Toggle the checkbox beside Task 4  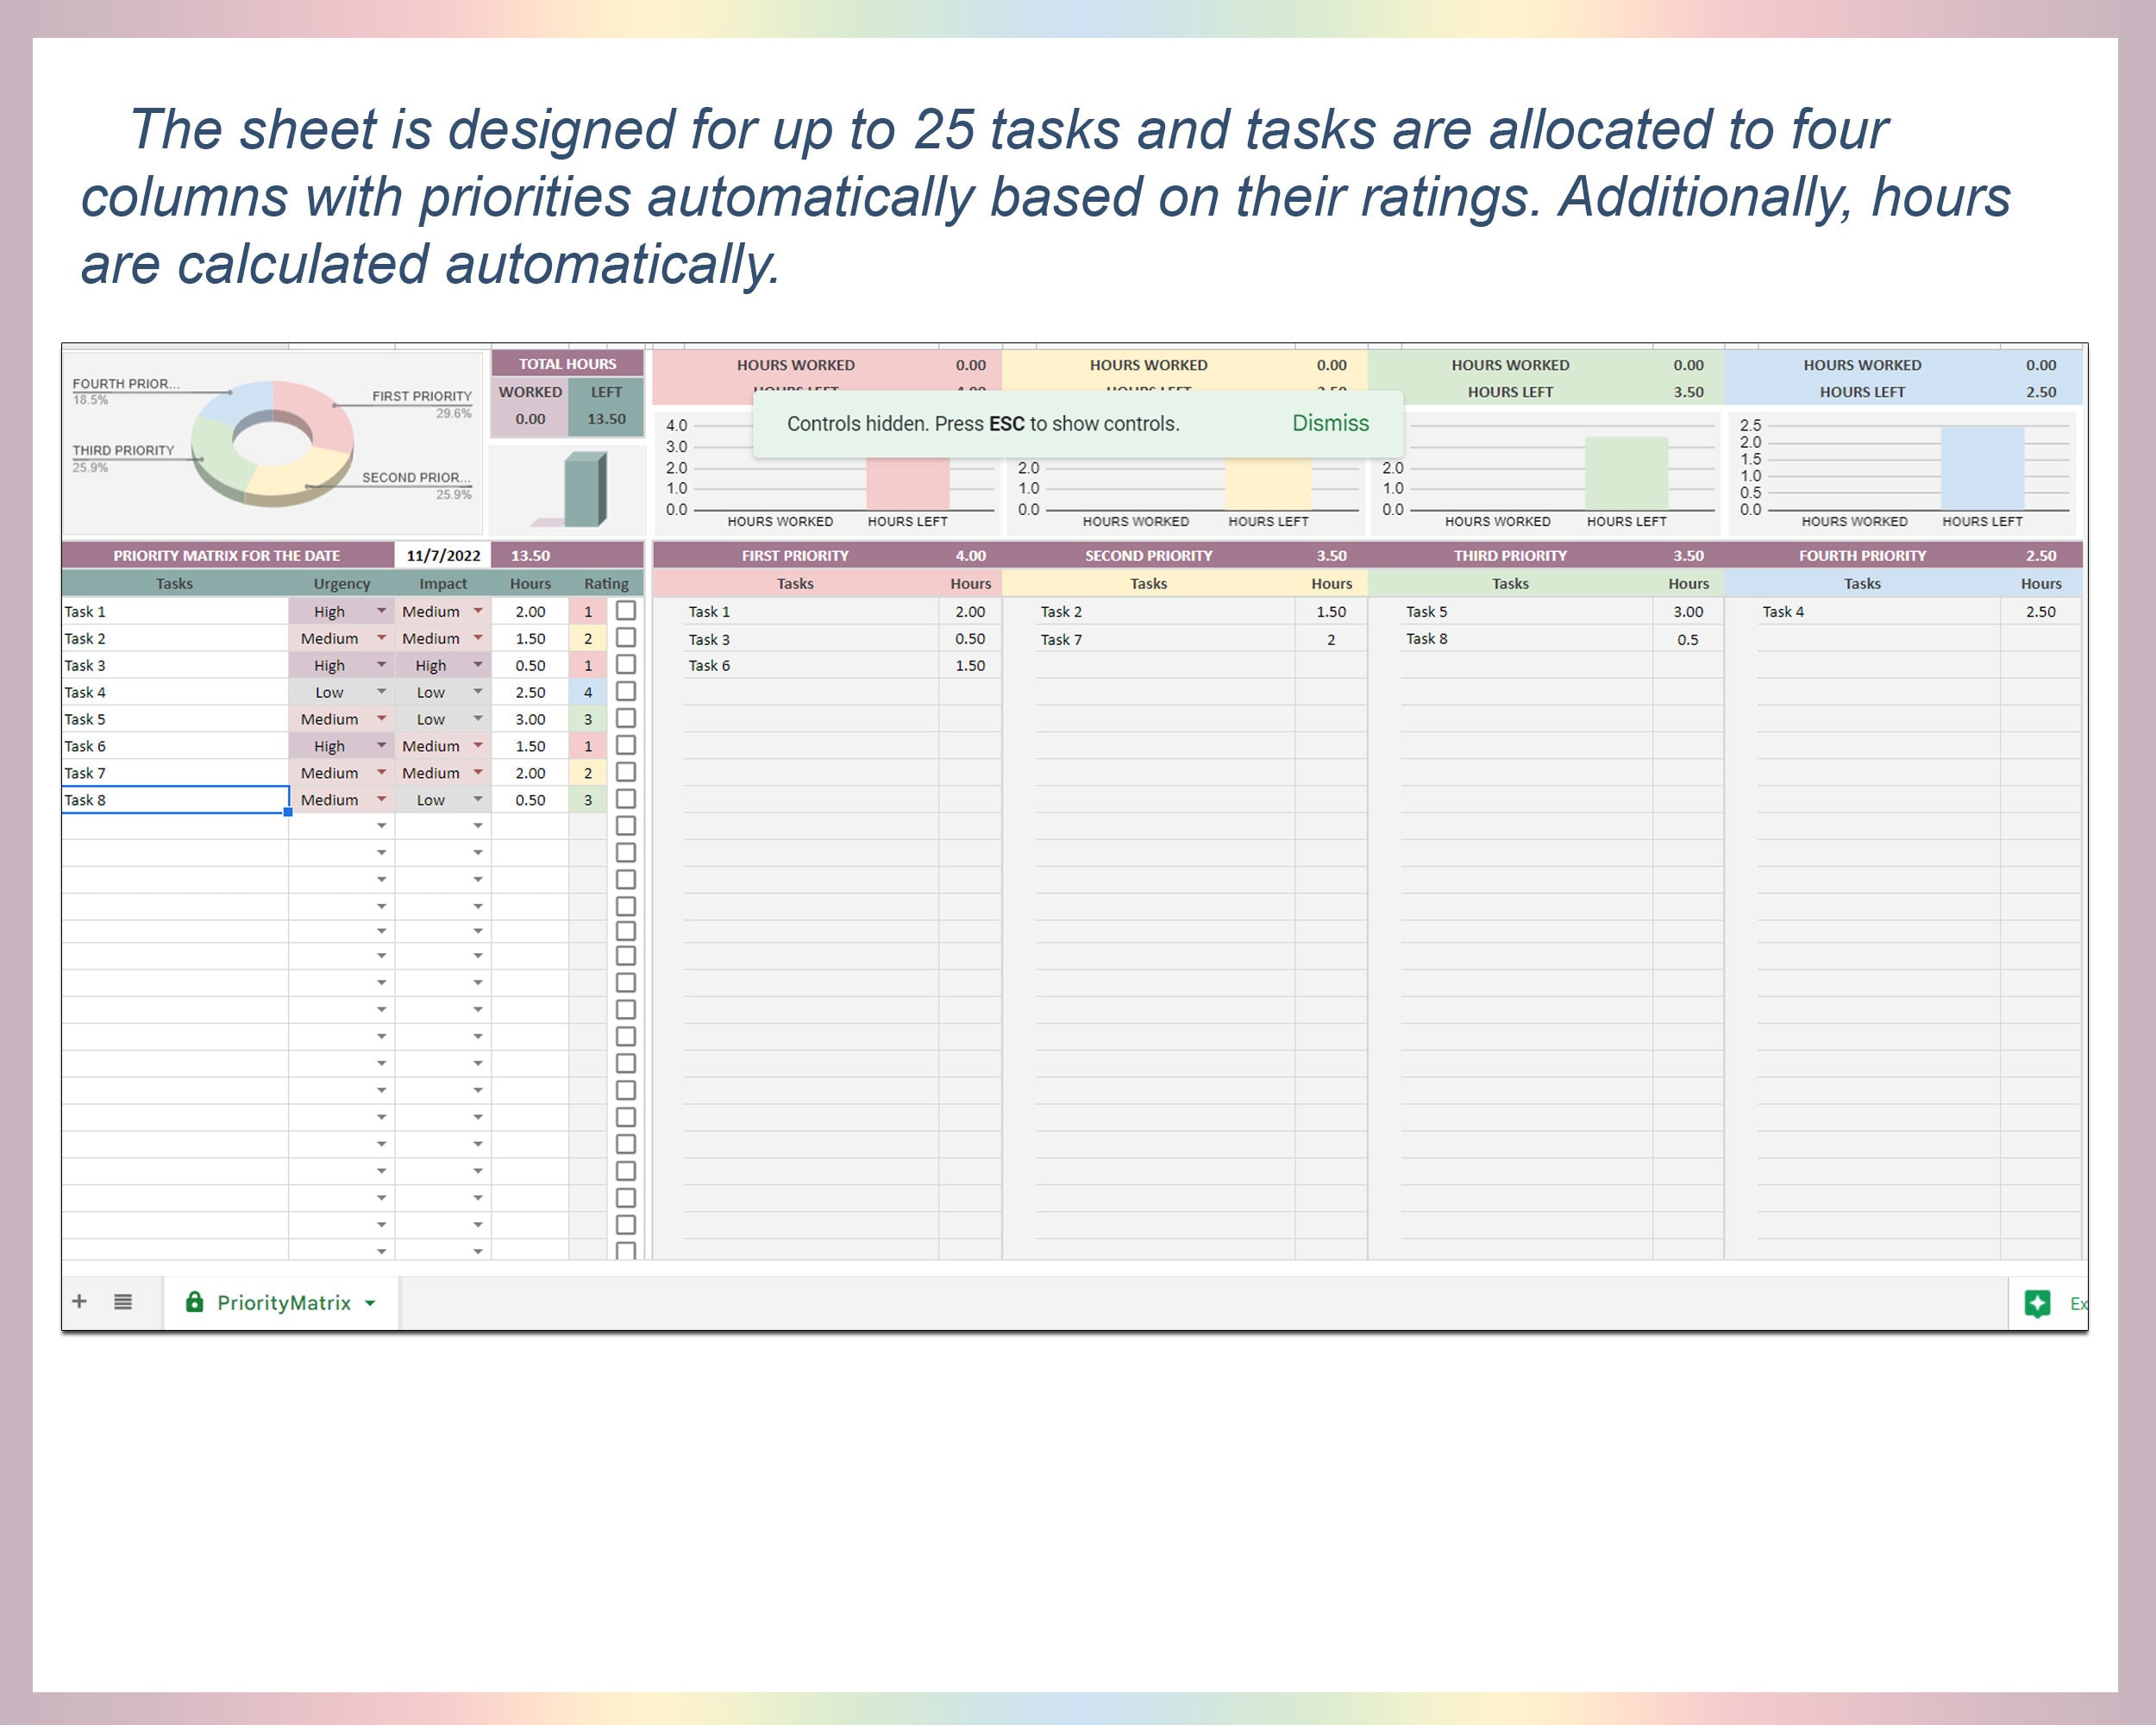628,691
